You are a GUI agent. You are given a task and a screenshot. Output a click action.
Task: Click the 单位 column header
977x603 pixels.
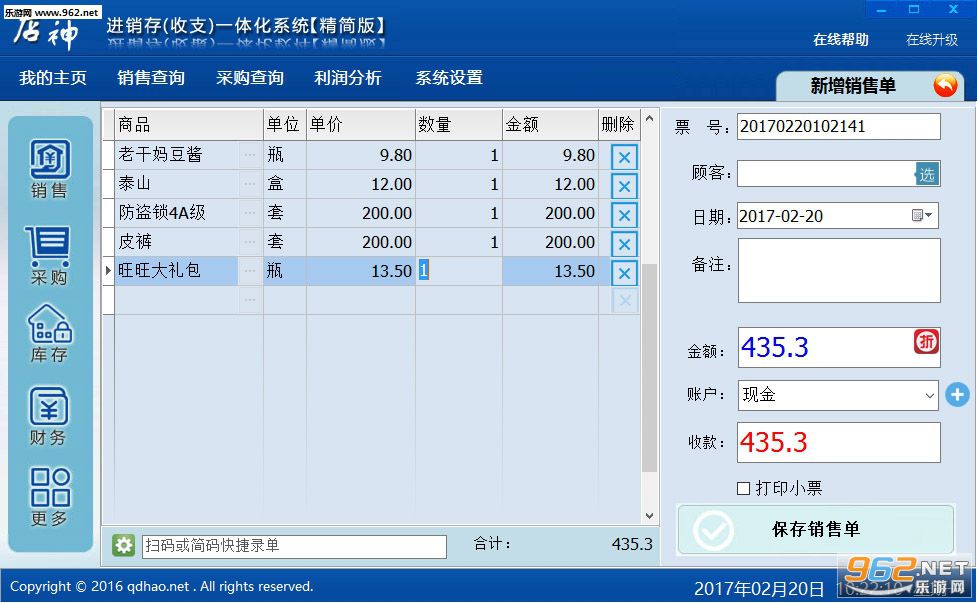(x=285, y=125)
